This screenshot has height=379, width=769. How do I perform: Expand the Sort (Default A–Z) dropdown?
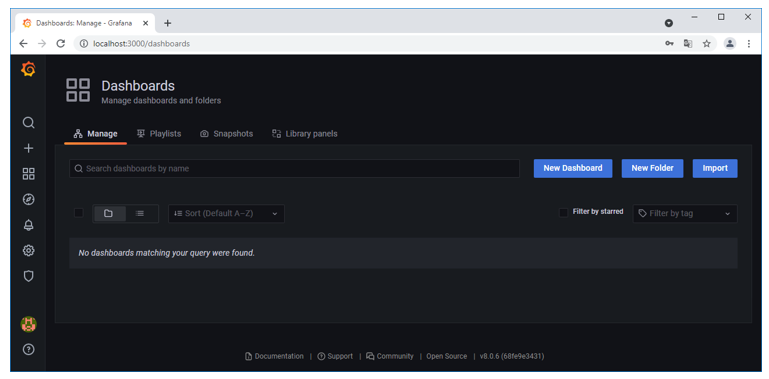click(226, 213)
